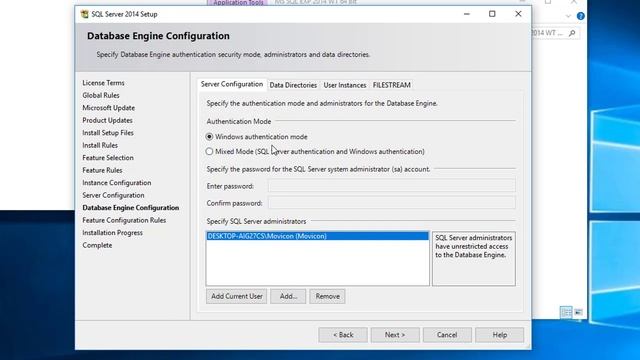Image resolution: width=640 pixels, height=360 pixels.
Task: Click the Feature Rules step
Action: 102,170
